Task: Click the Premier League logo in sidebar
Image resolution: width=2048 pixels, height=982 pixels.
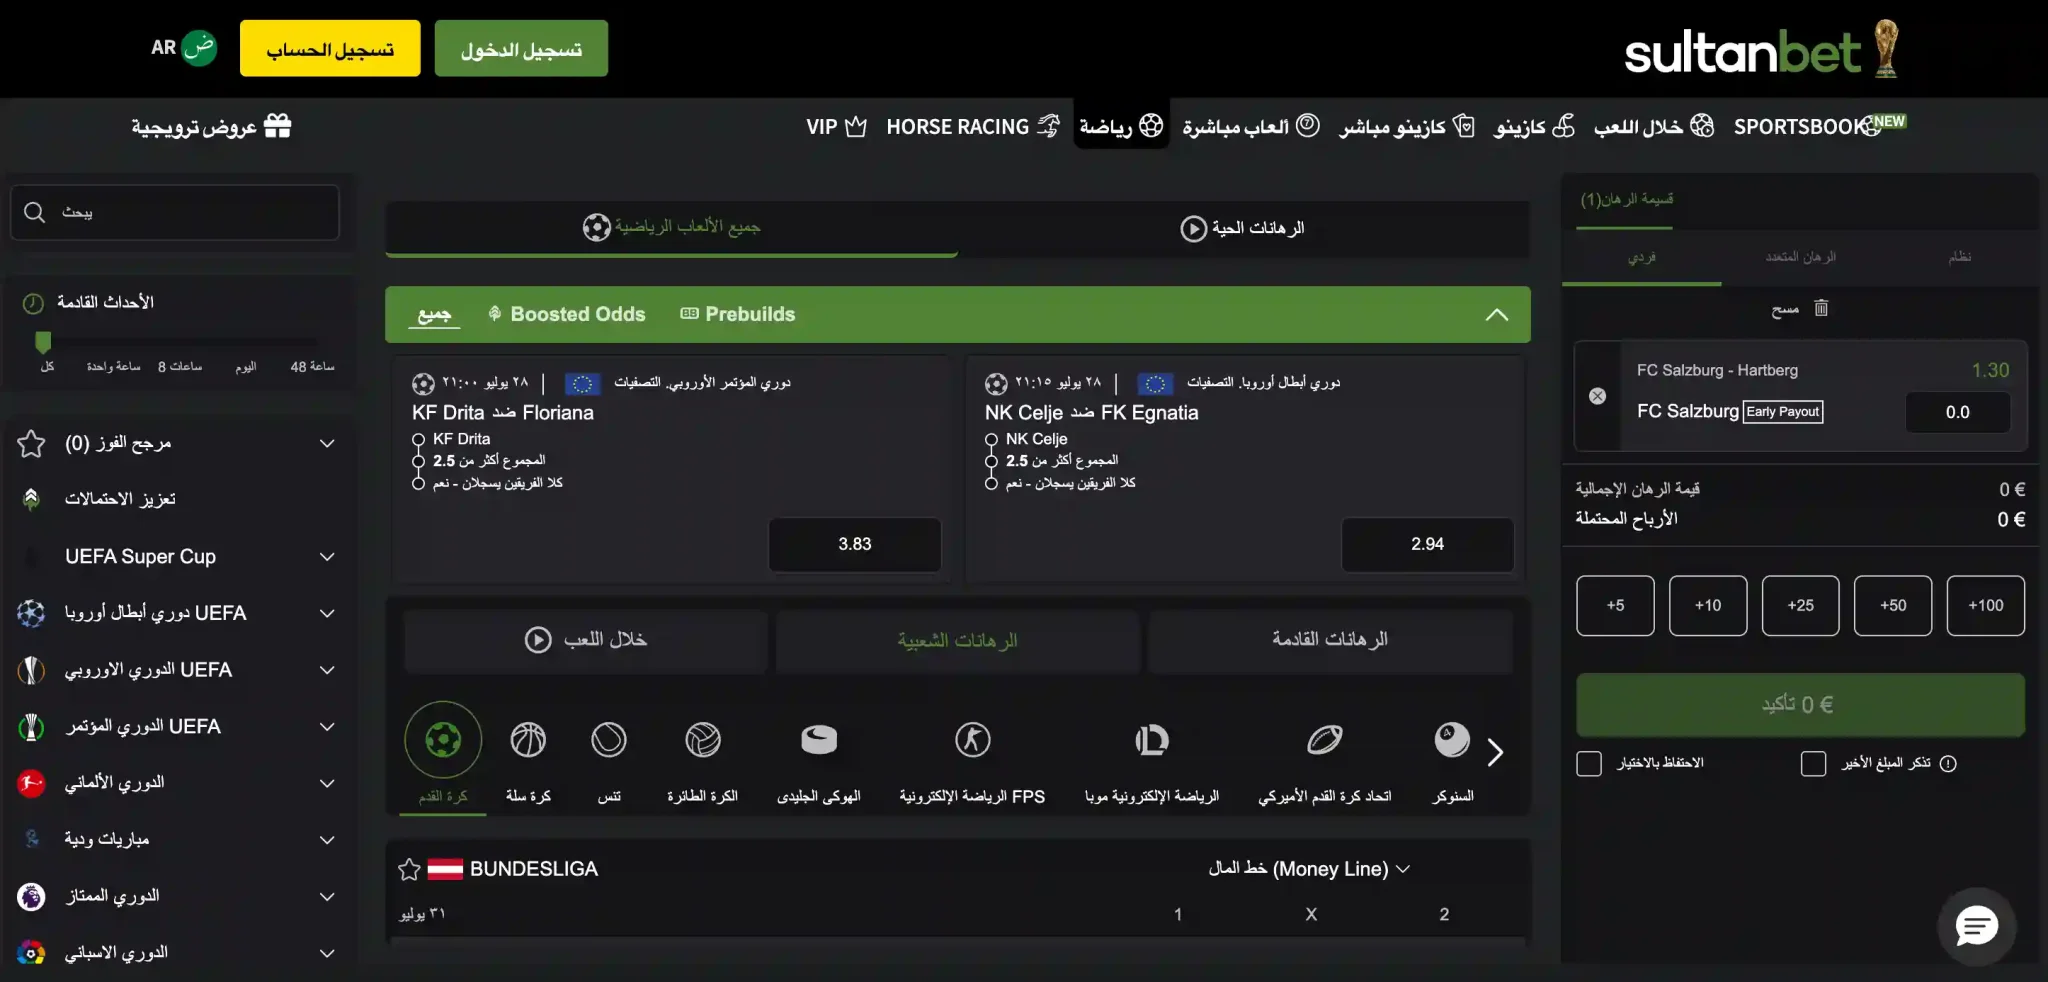Action: [31, 896]
